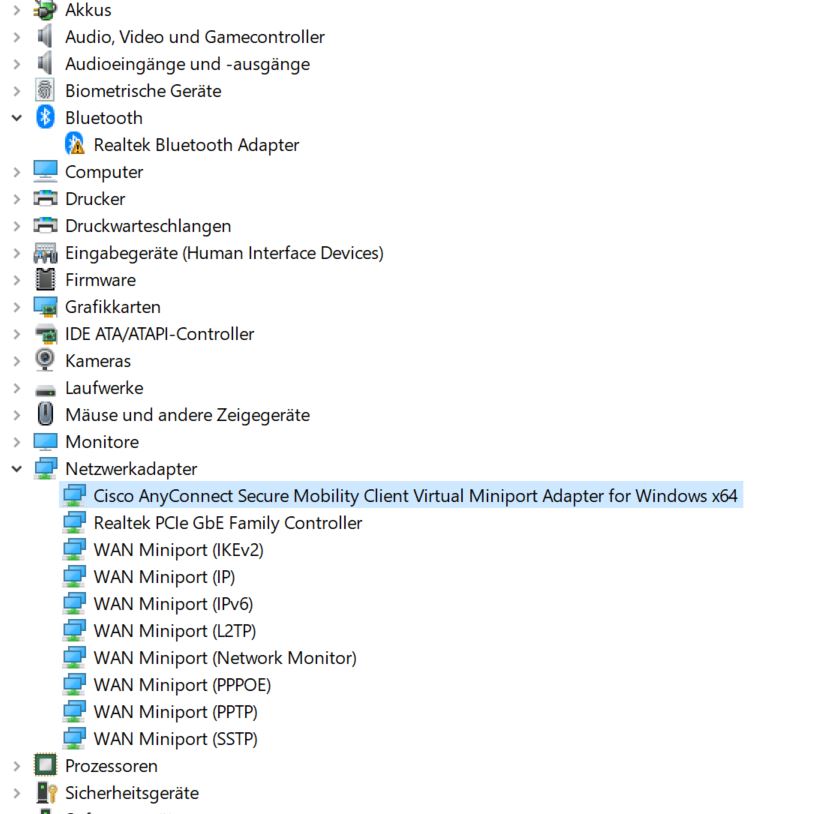Expand the Grafikkarten category
Screen dimensions: 815x814
pos(17,307)
